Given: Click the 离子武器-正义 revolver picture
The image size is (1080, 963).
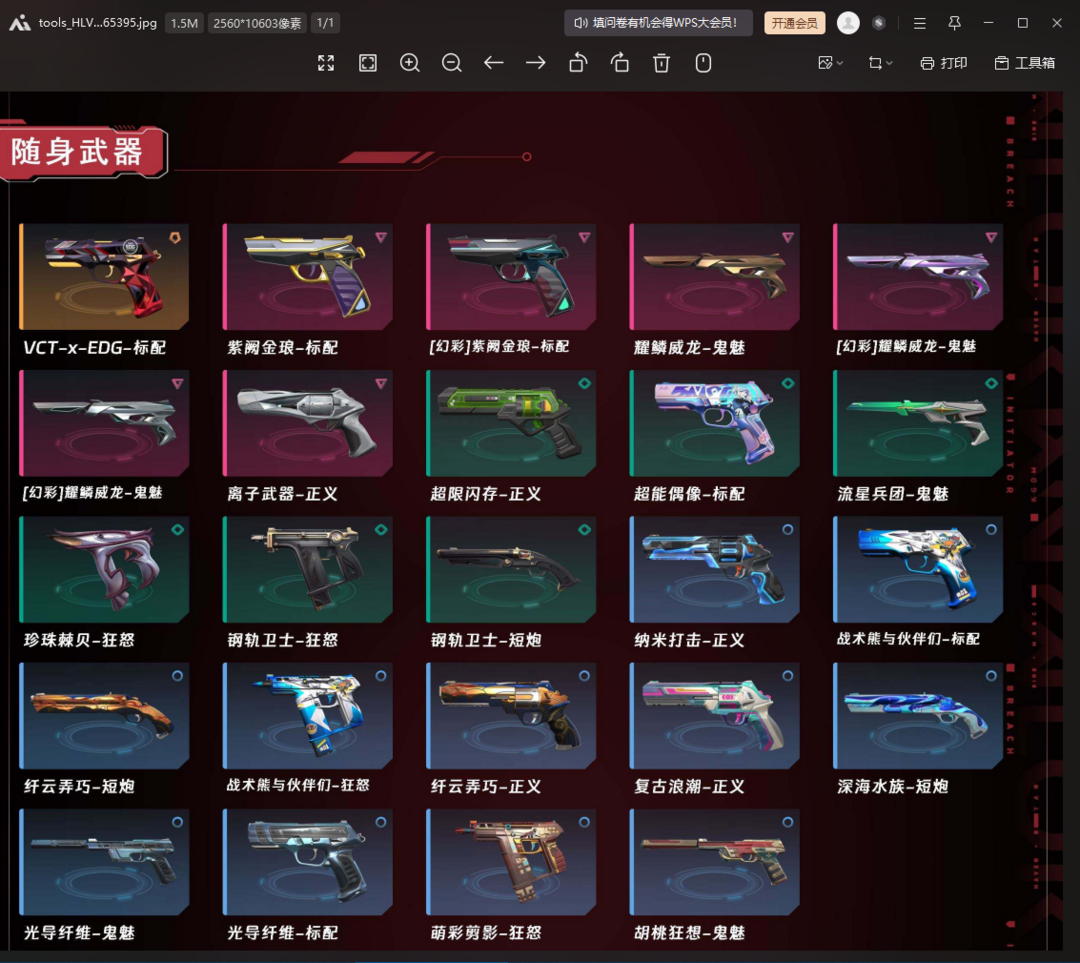Looking at the screenshot, I should tap(308, 423).
